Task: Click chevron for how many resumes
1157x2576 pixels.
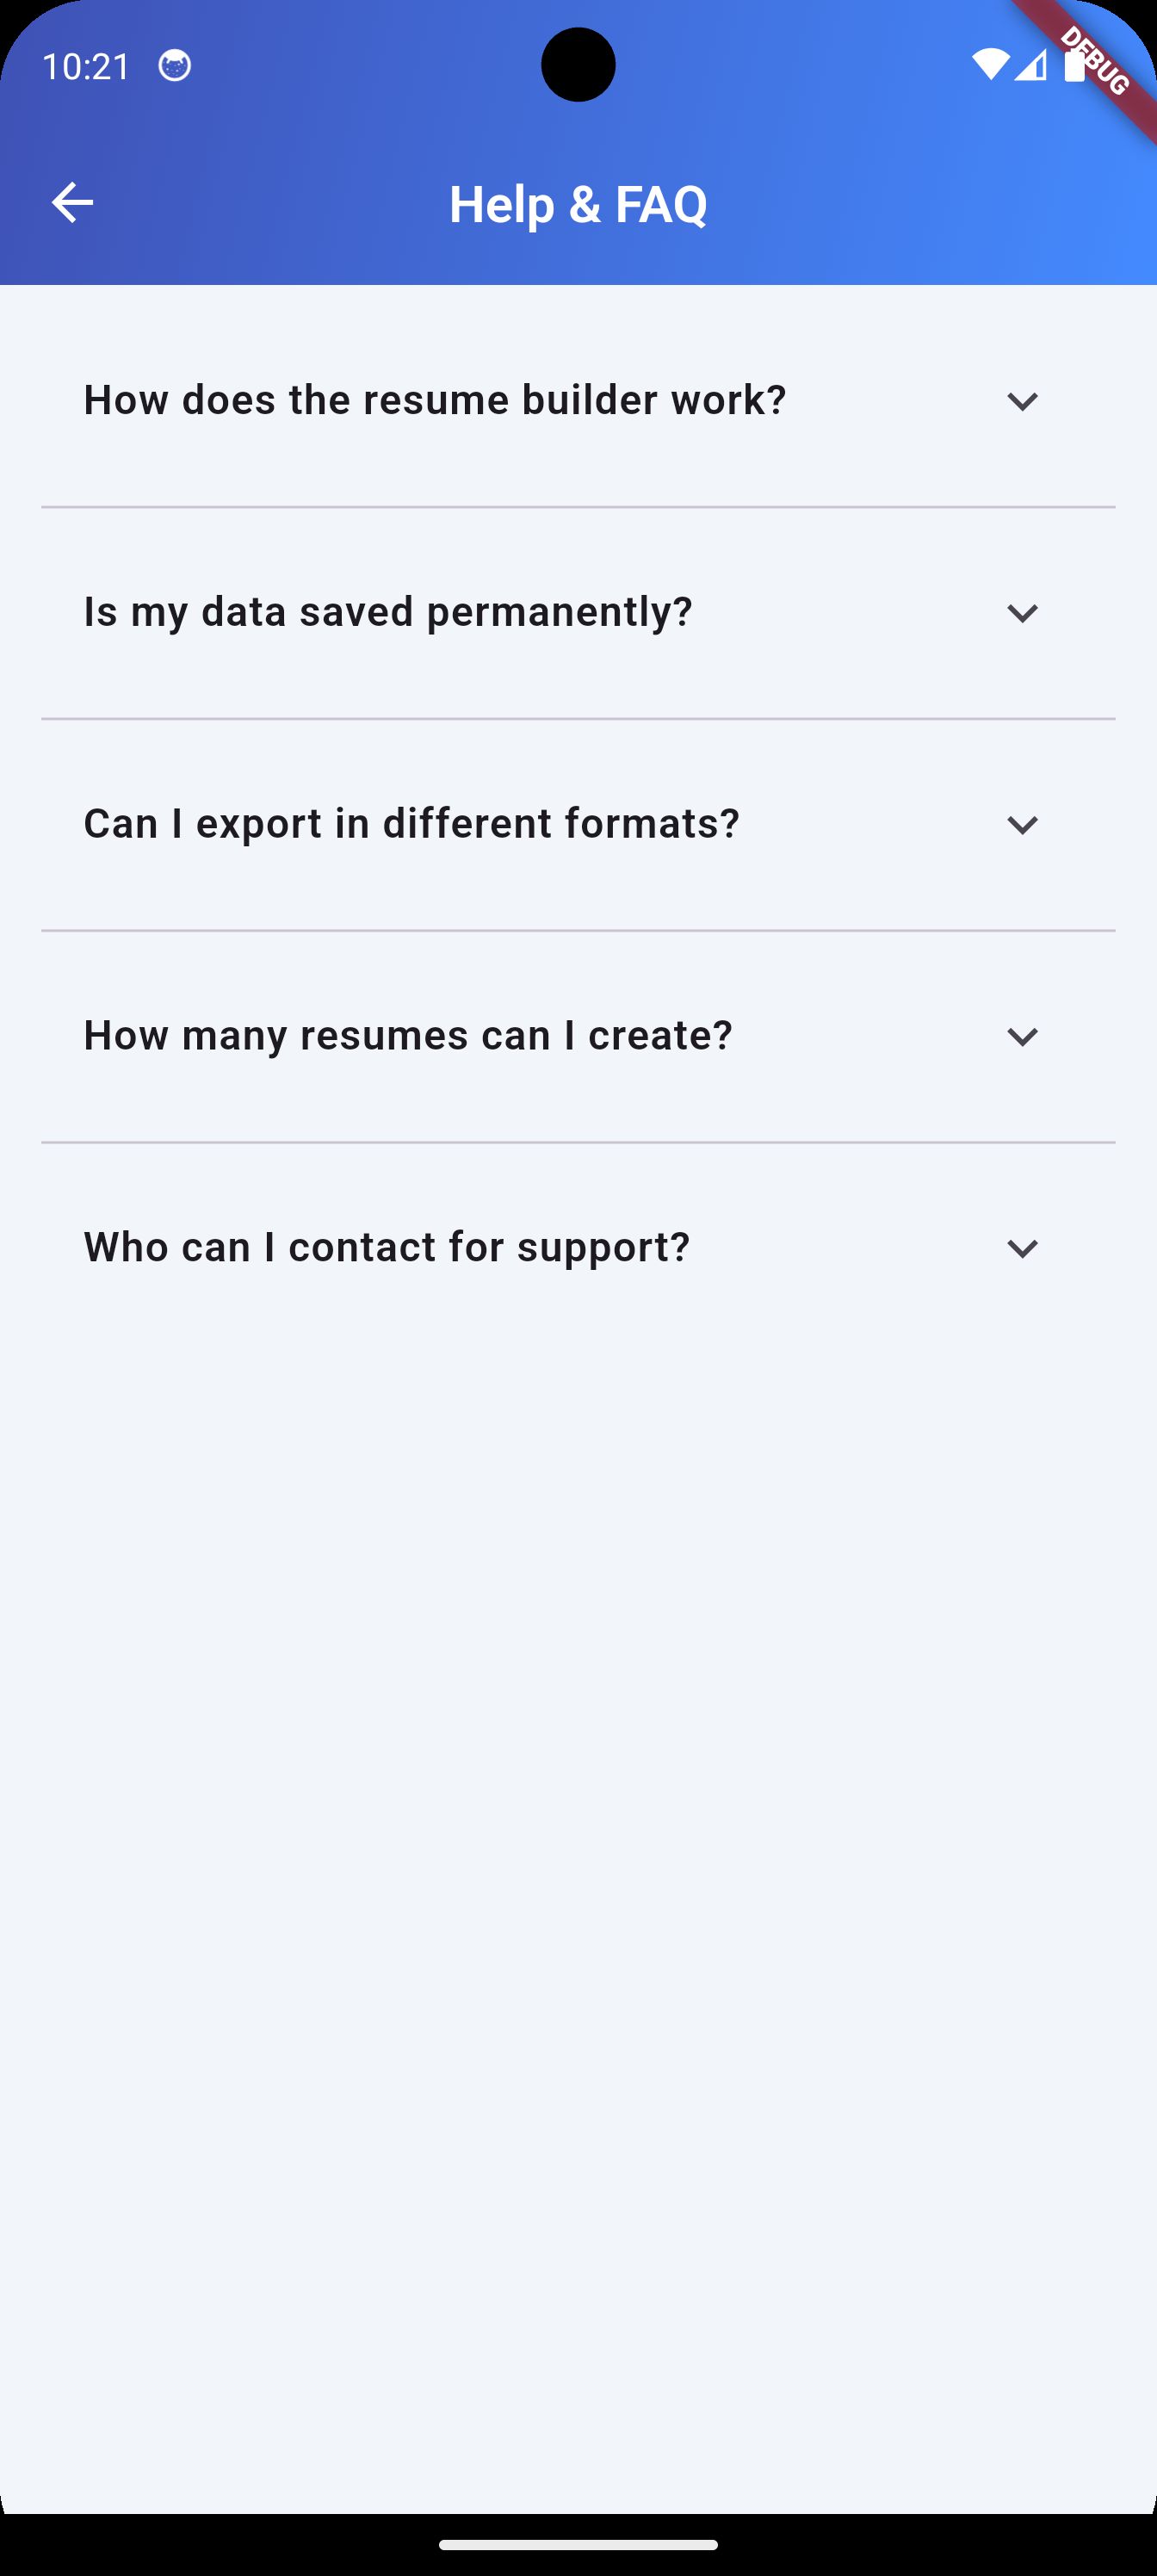Action: (1022, 1037)
